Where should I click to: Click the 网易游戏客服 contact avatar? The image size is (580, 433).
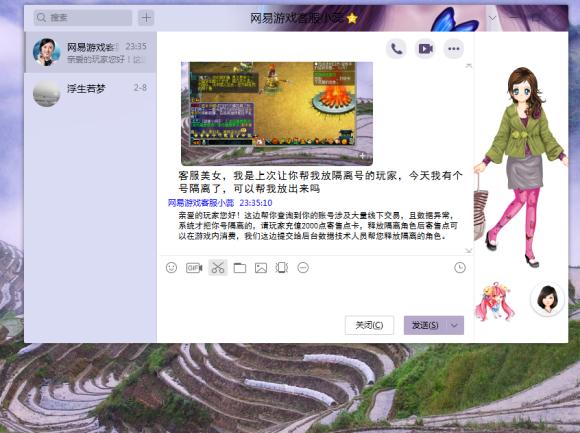47,52
